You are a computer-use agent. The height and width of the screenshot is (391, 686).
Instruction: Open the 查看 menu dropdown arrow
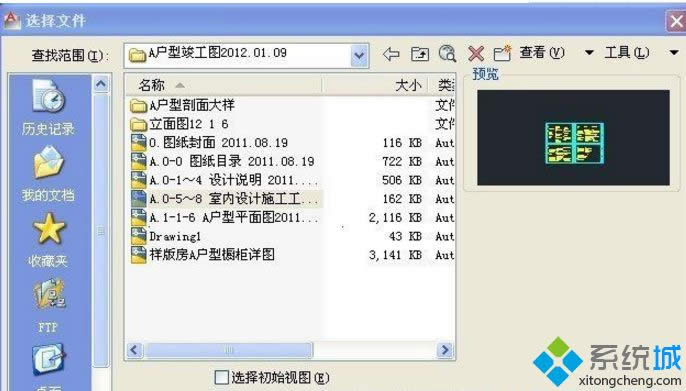(x=589, y=53)
